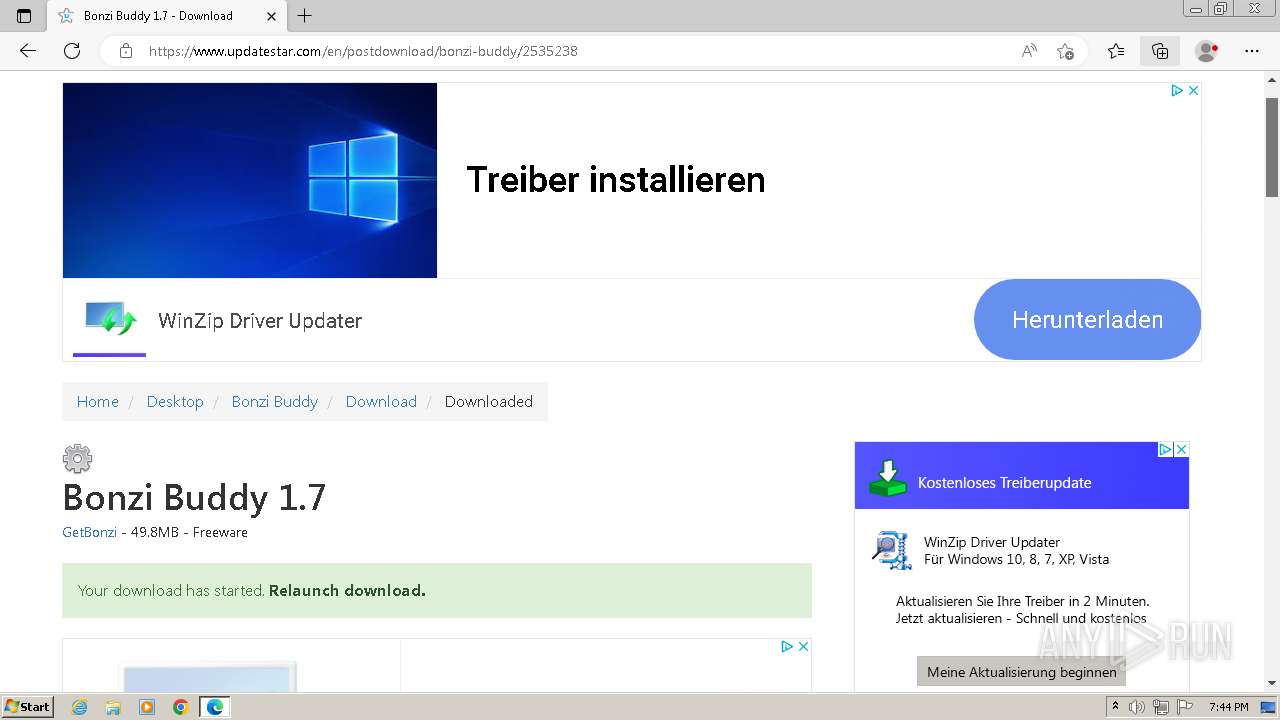Click the Bonzi Buddy 1.7 heading
This screenshot has height=720, width=1280.
[x=194, y=498]
